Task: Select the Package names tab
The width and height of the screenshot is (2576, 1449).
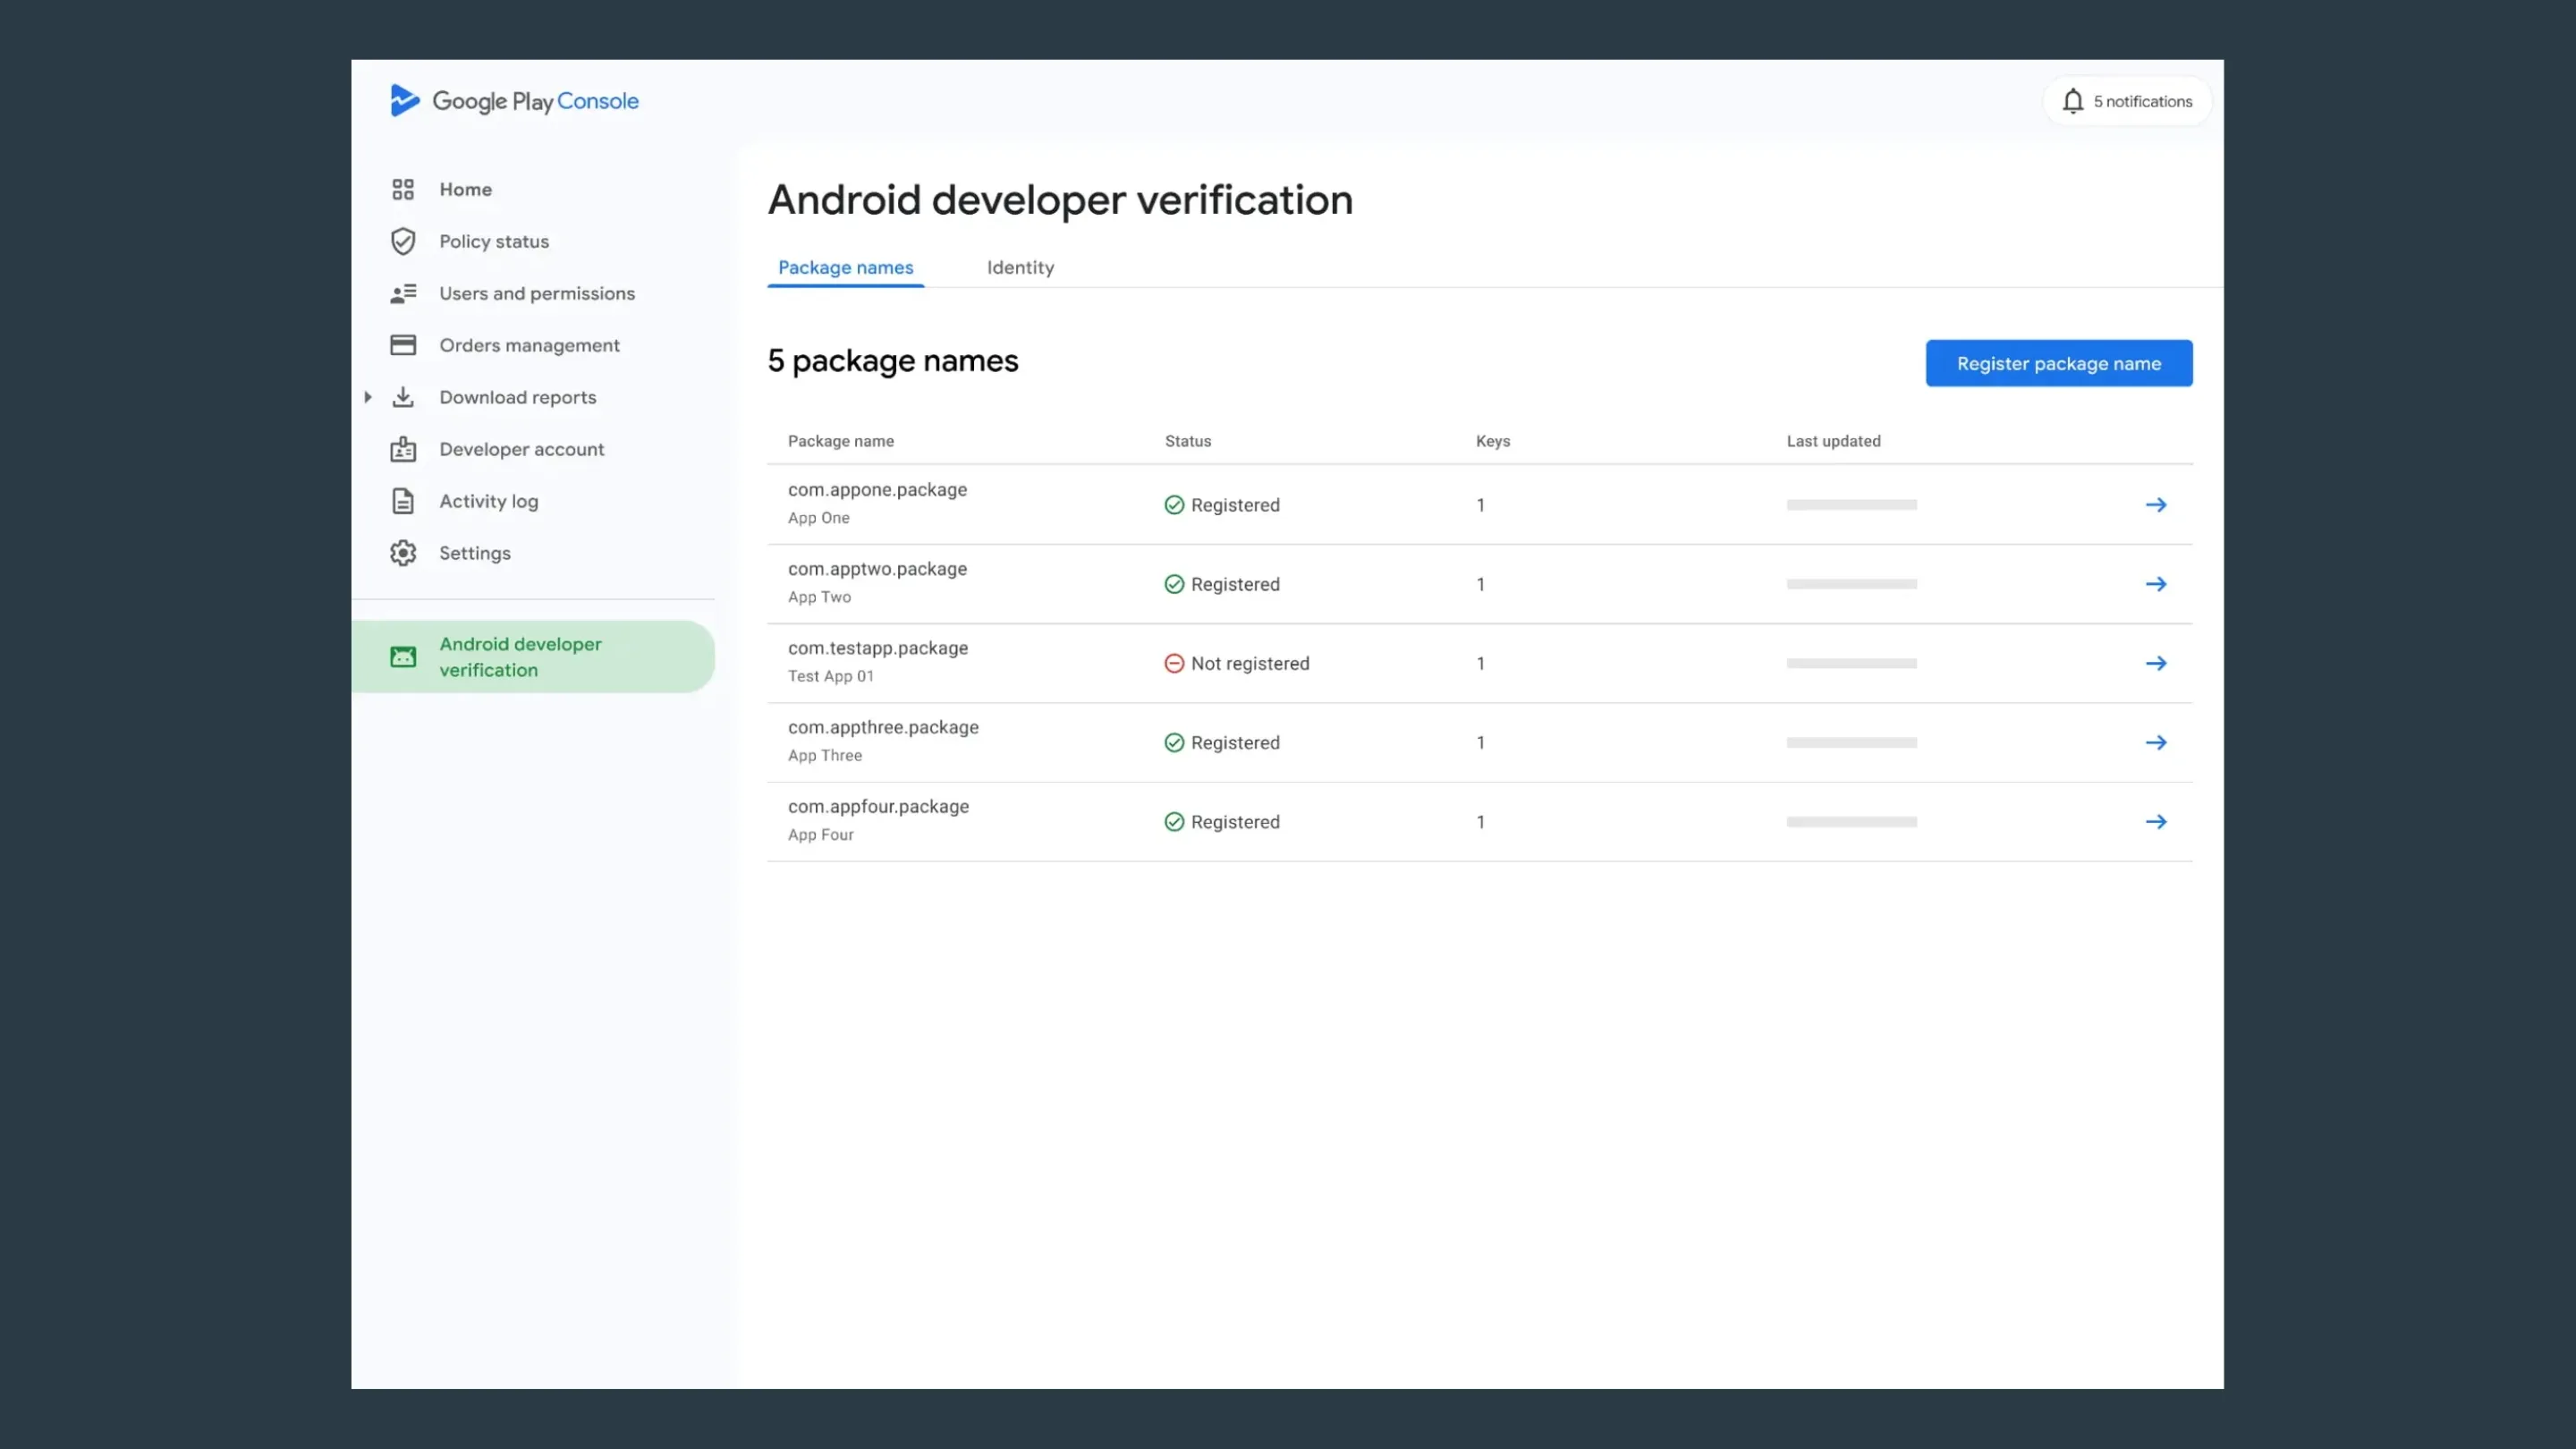Action: tap(845, 267)
